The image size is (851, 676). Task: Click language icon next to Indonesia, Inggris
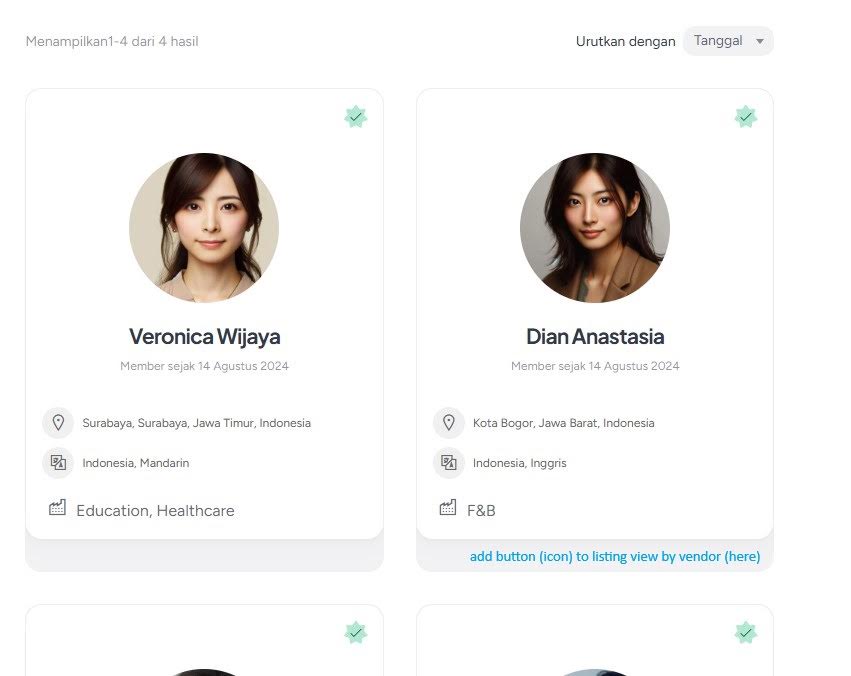[449, 463]
